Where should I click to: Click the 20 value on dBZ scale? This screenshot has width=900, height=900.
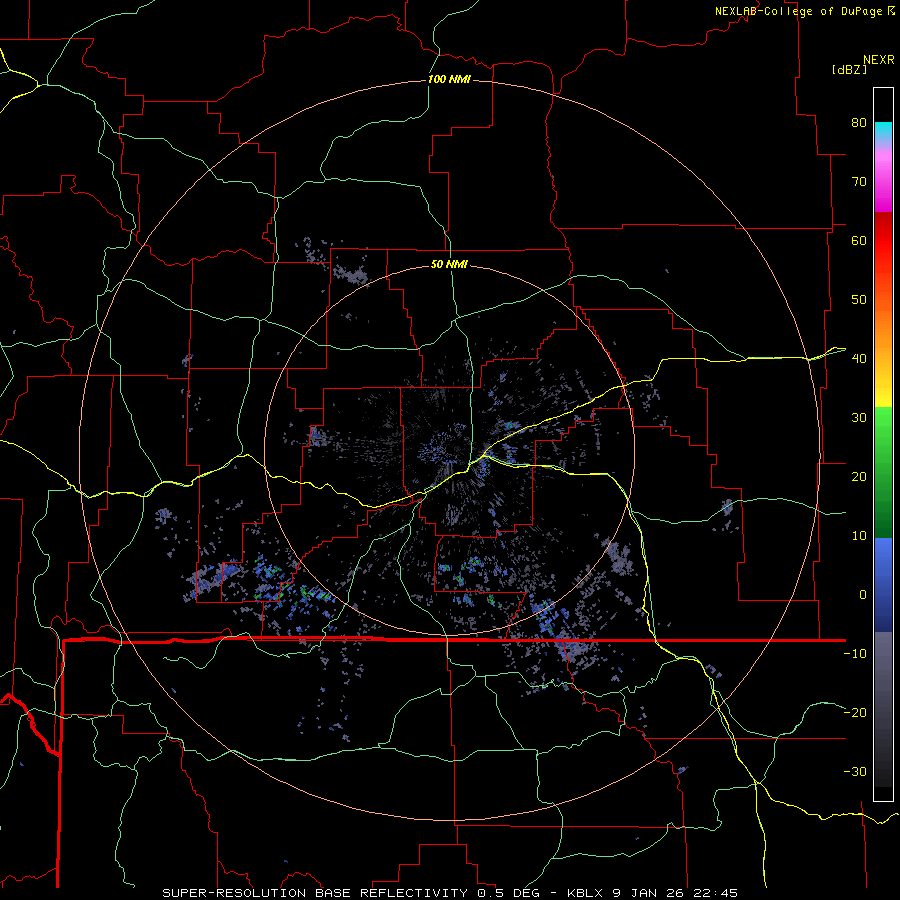(859, 477)
